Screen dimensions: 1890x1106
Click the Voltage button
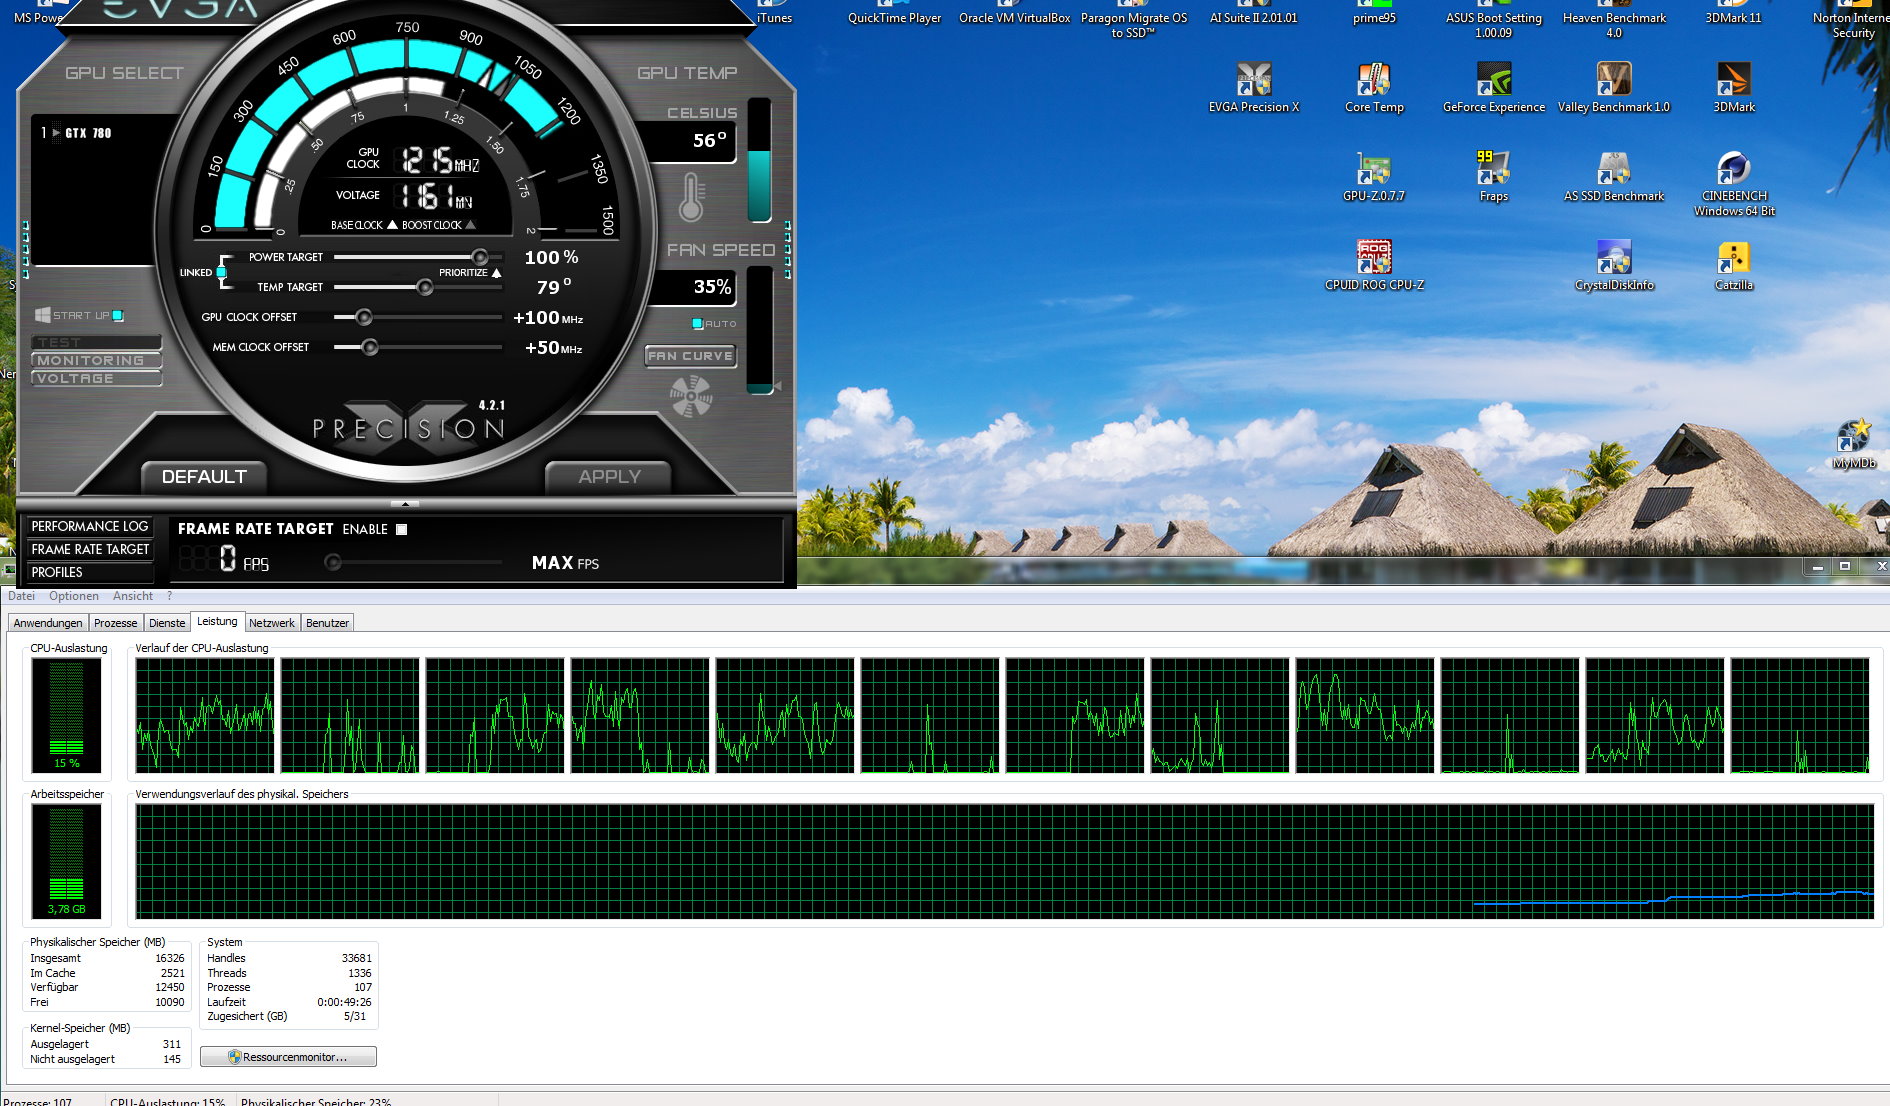(96, 378)
